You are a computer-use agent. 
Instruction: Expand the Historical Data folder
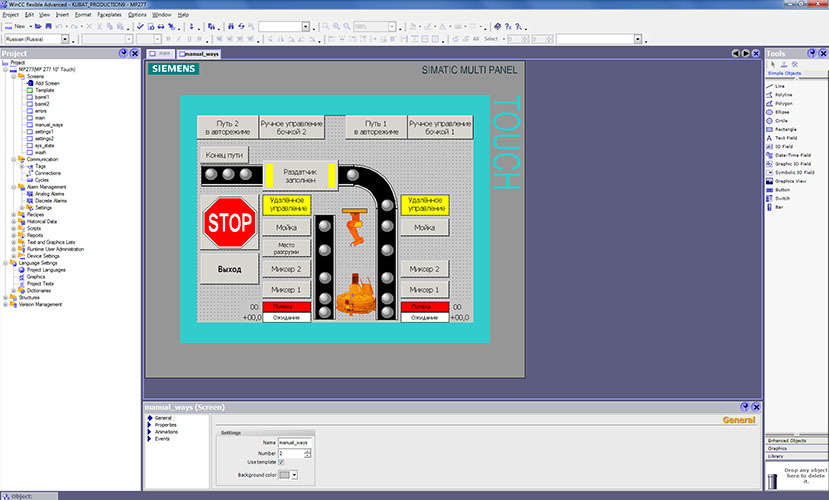point(14,221)
